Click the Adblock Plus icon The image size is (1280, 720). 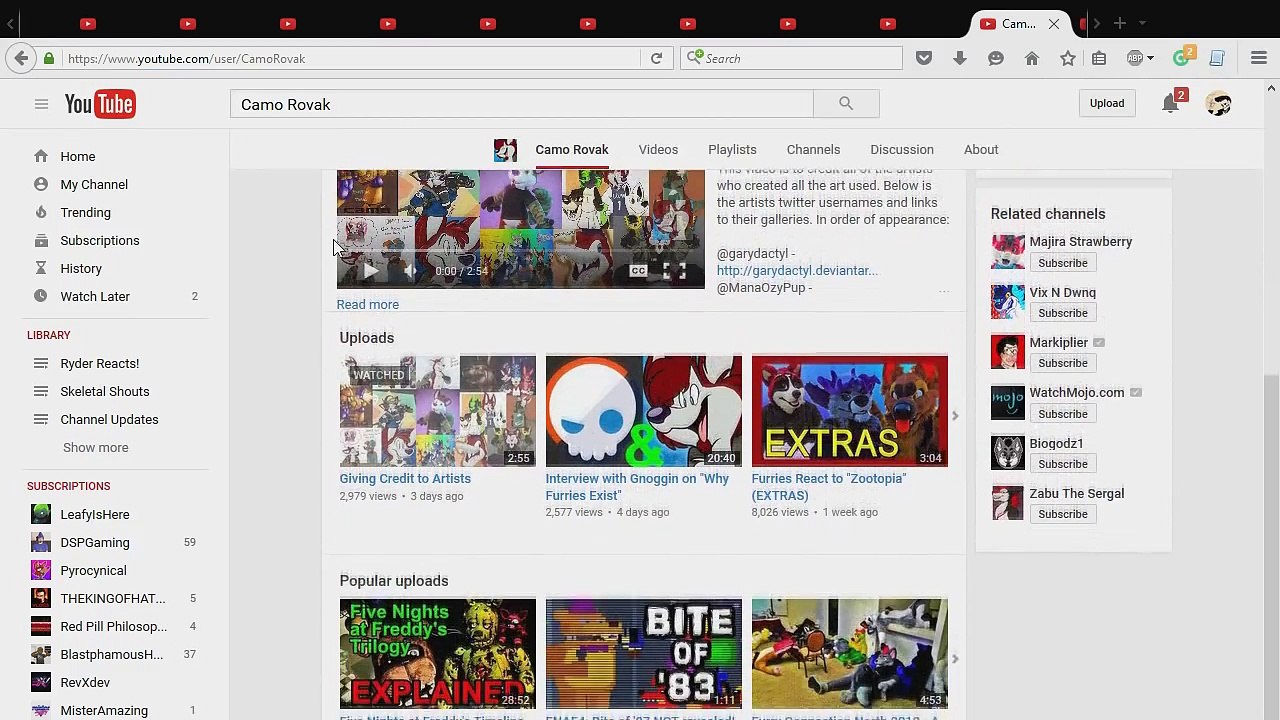pos(1134,58)
